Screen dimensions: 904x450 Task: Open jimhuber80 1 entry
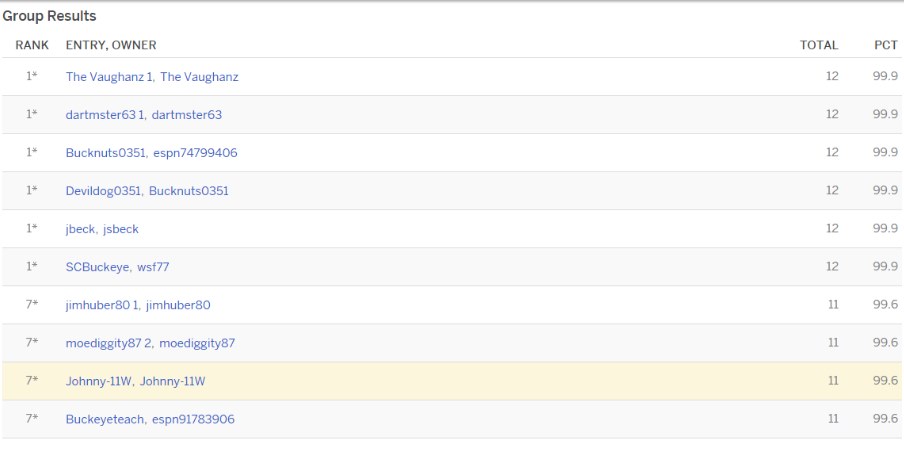click(x=102, y=305)
